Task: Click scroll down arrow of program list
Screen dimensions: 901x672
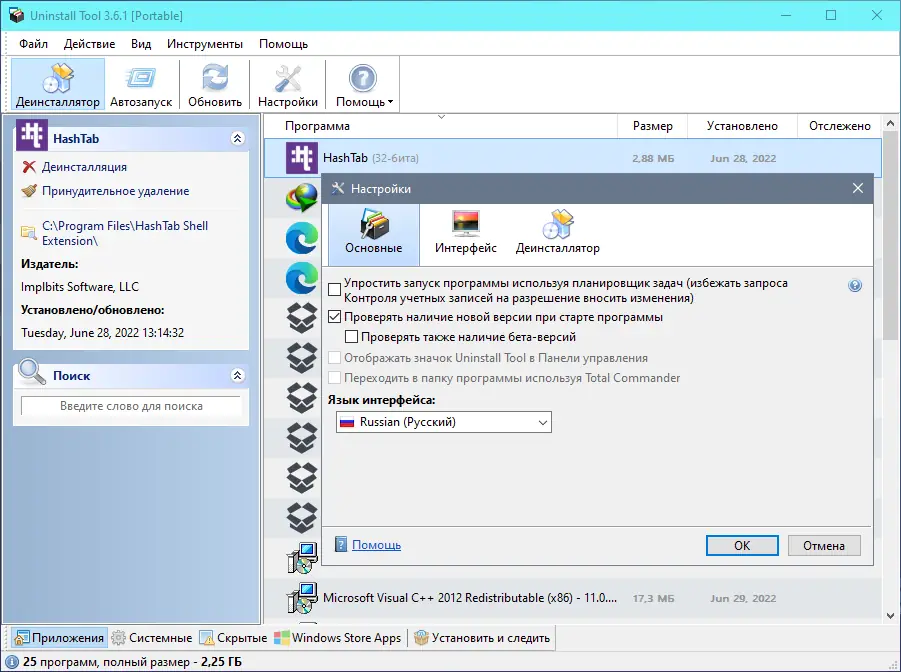Action: tap(891, 616)
